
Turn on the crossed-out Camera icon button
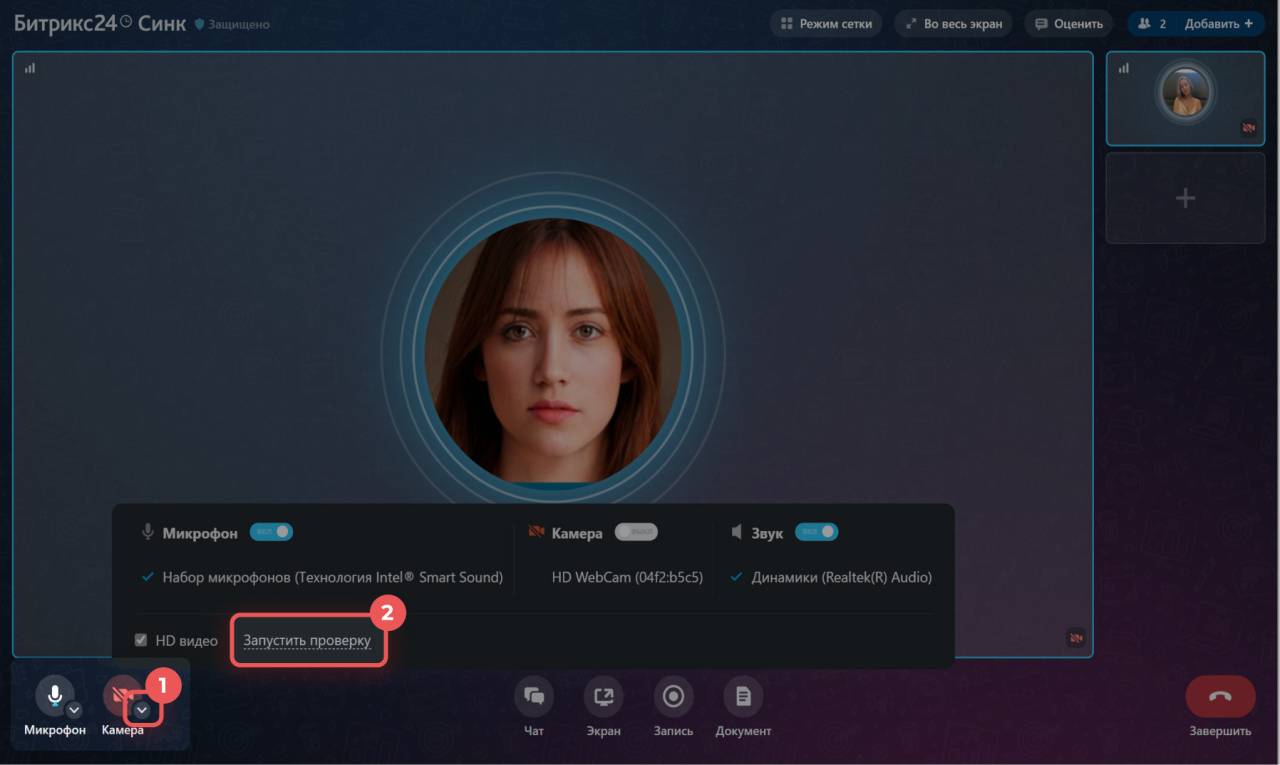coord(120,694)
